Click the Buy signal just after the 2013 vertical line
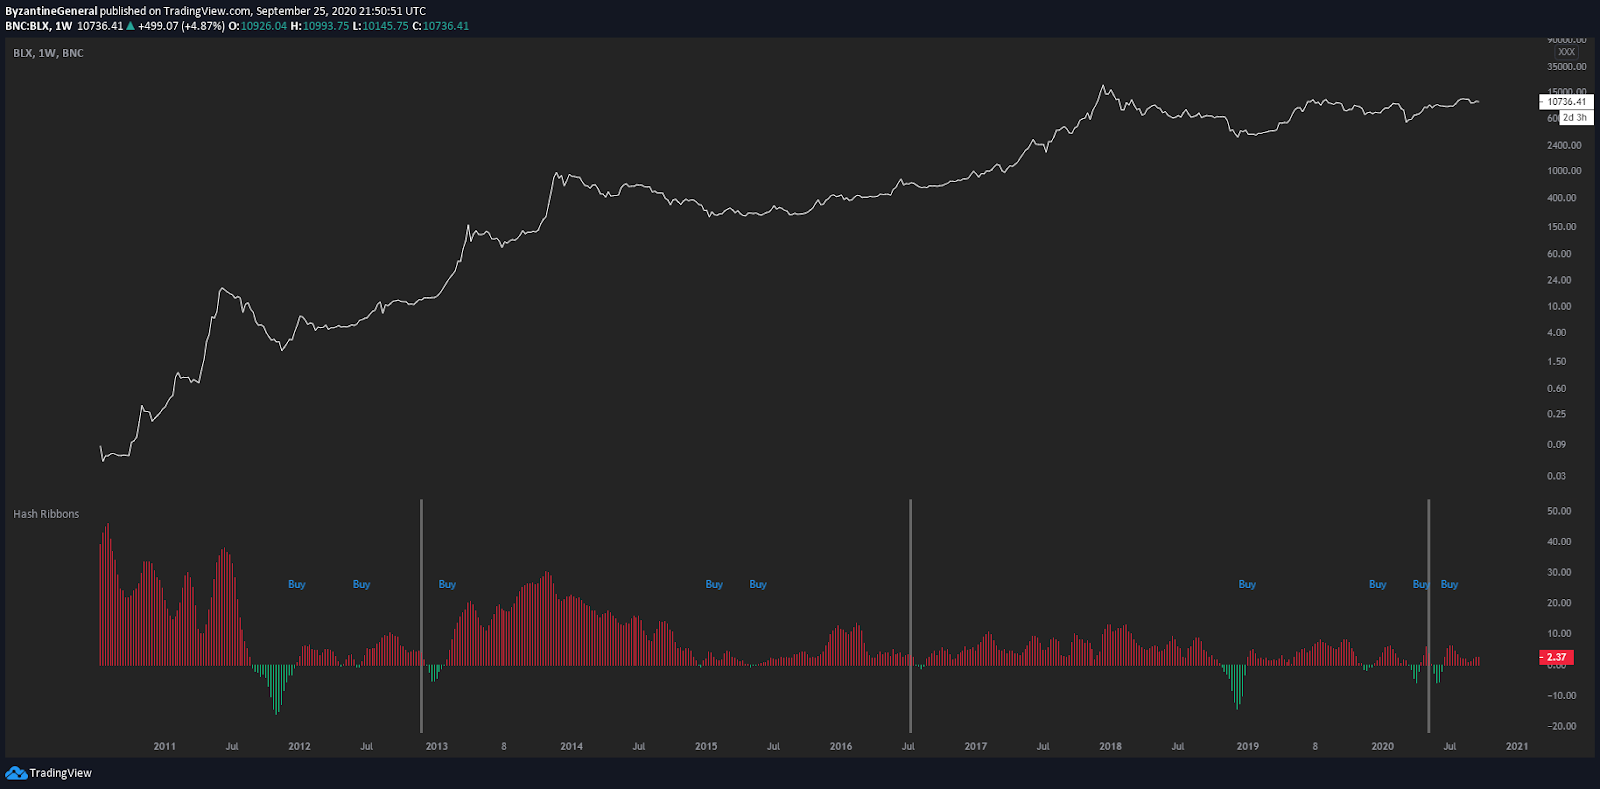The image size is (1600, 789). 447,584
